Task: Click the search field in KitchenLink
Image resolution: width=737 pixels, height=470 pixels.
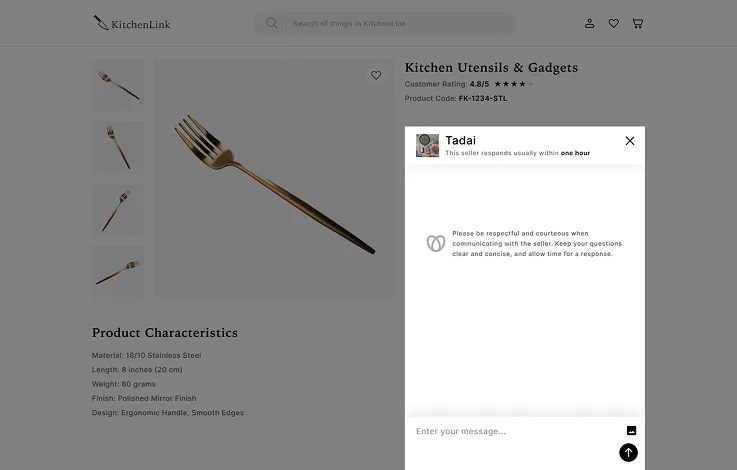Action: click(400, 23)
